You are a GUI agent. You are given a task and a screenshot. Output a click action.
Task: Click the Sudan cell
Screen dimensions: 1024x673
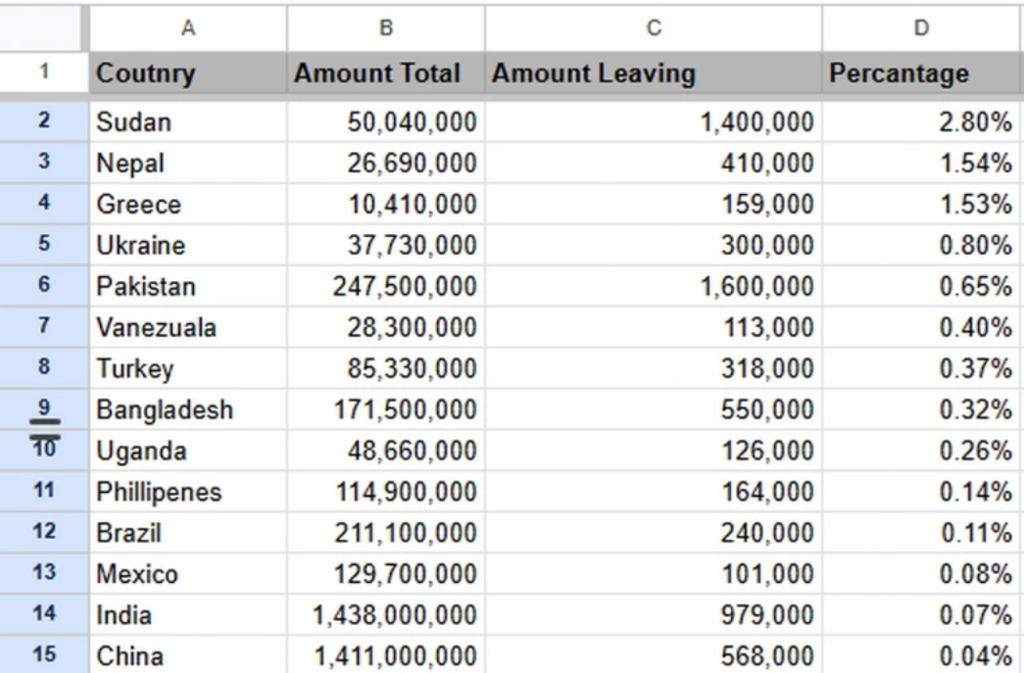(x=188, y=122)
